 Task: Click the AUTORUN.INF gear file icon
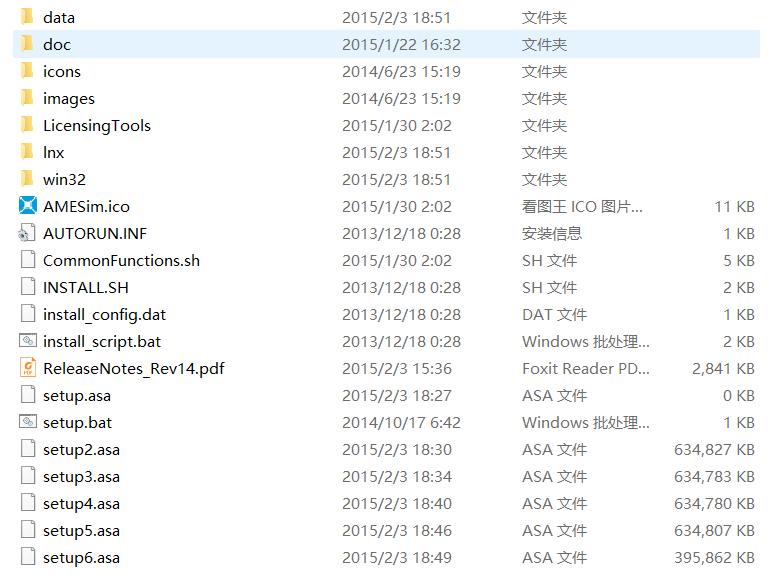pyautogui.click(x=28, y=233)
